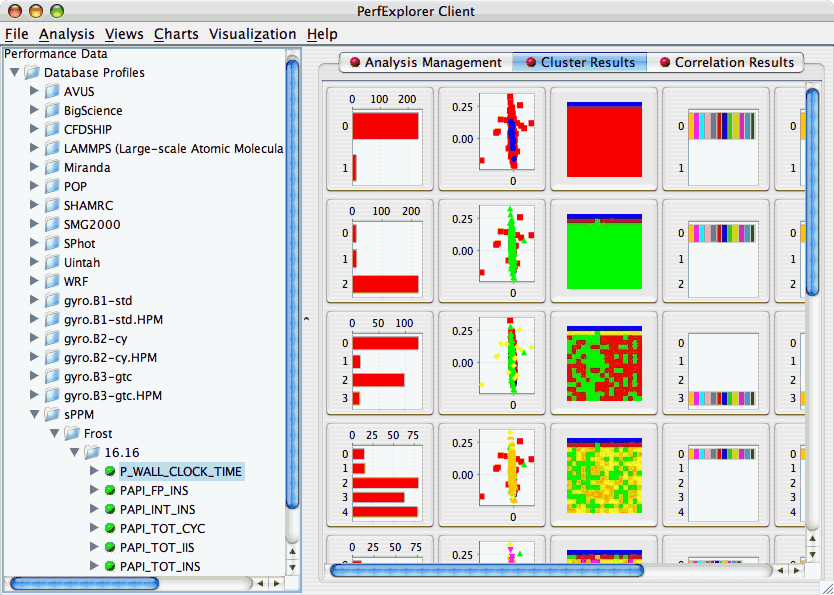Open the second row green virtual topology thumbnail
This screenshot has height=595, width=834.
point(603,249)
